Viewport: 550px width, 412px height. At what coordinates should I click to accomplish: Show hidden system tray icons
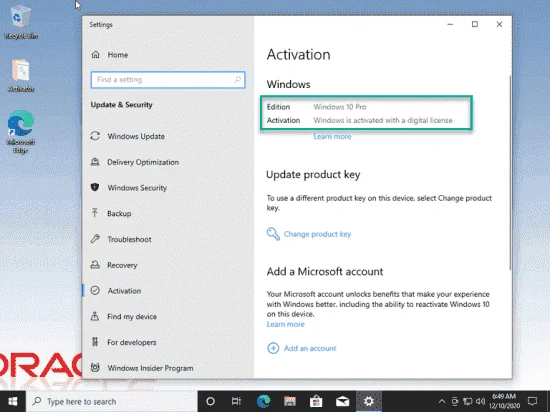(442, 401)
